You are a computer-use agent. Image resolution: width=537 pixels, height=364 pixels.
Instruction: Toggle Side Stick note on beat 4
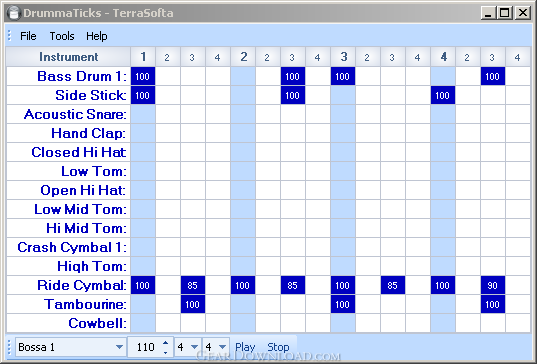click(x=443, y=95)
